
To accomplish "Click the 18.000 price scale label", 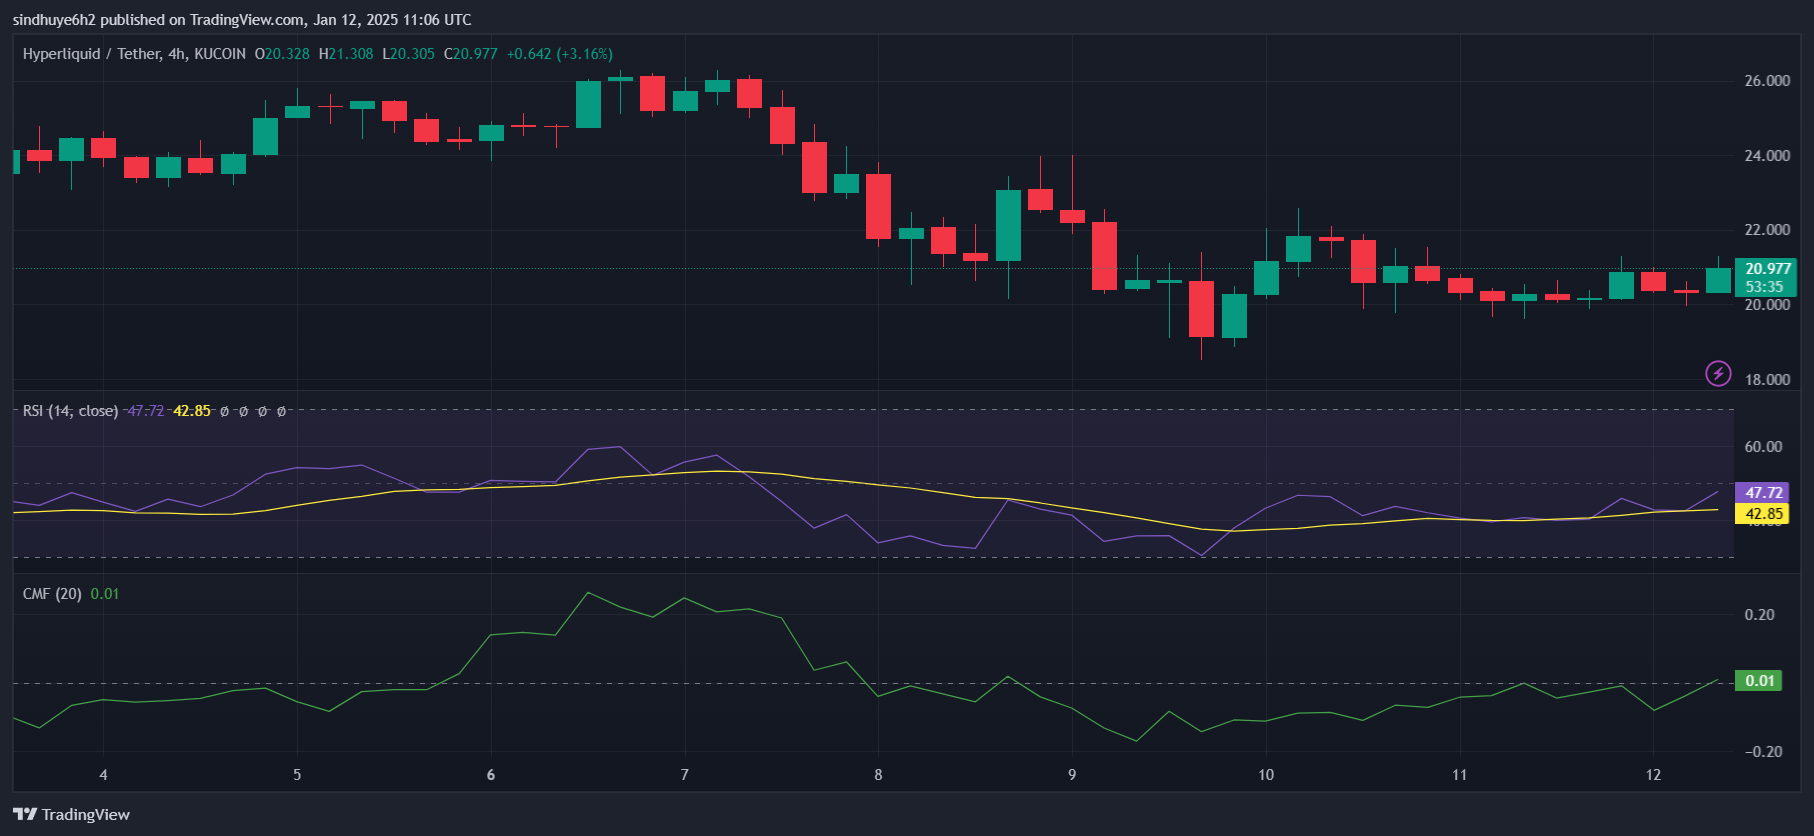I will click(x=1766, y=380).
